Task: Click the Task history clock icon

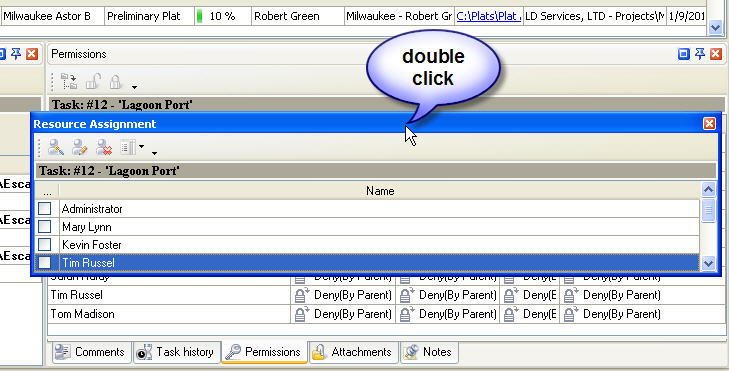Action: click(144, 352)
